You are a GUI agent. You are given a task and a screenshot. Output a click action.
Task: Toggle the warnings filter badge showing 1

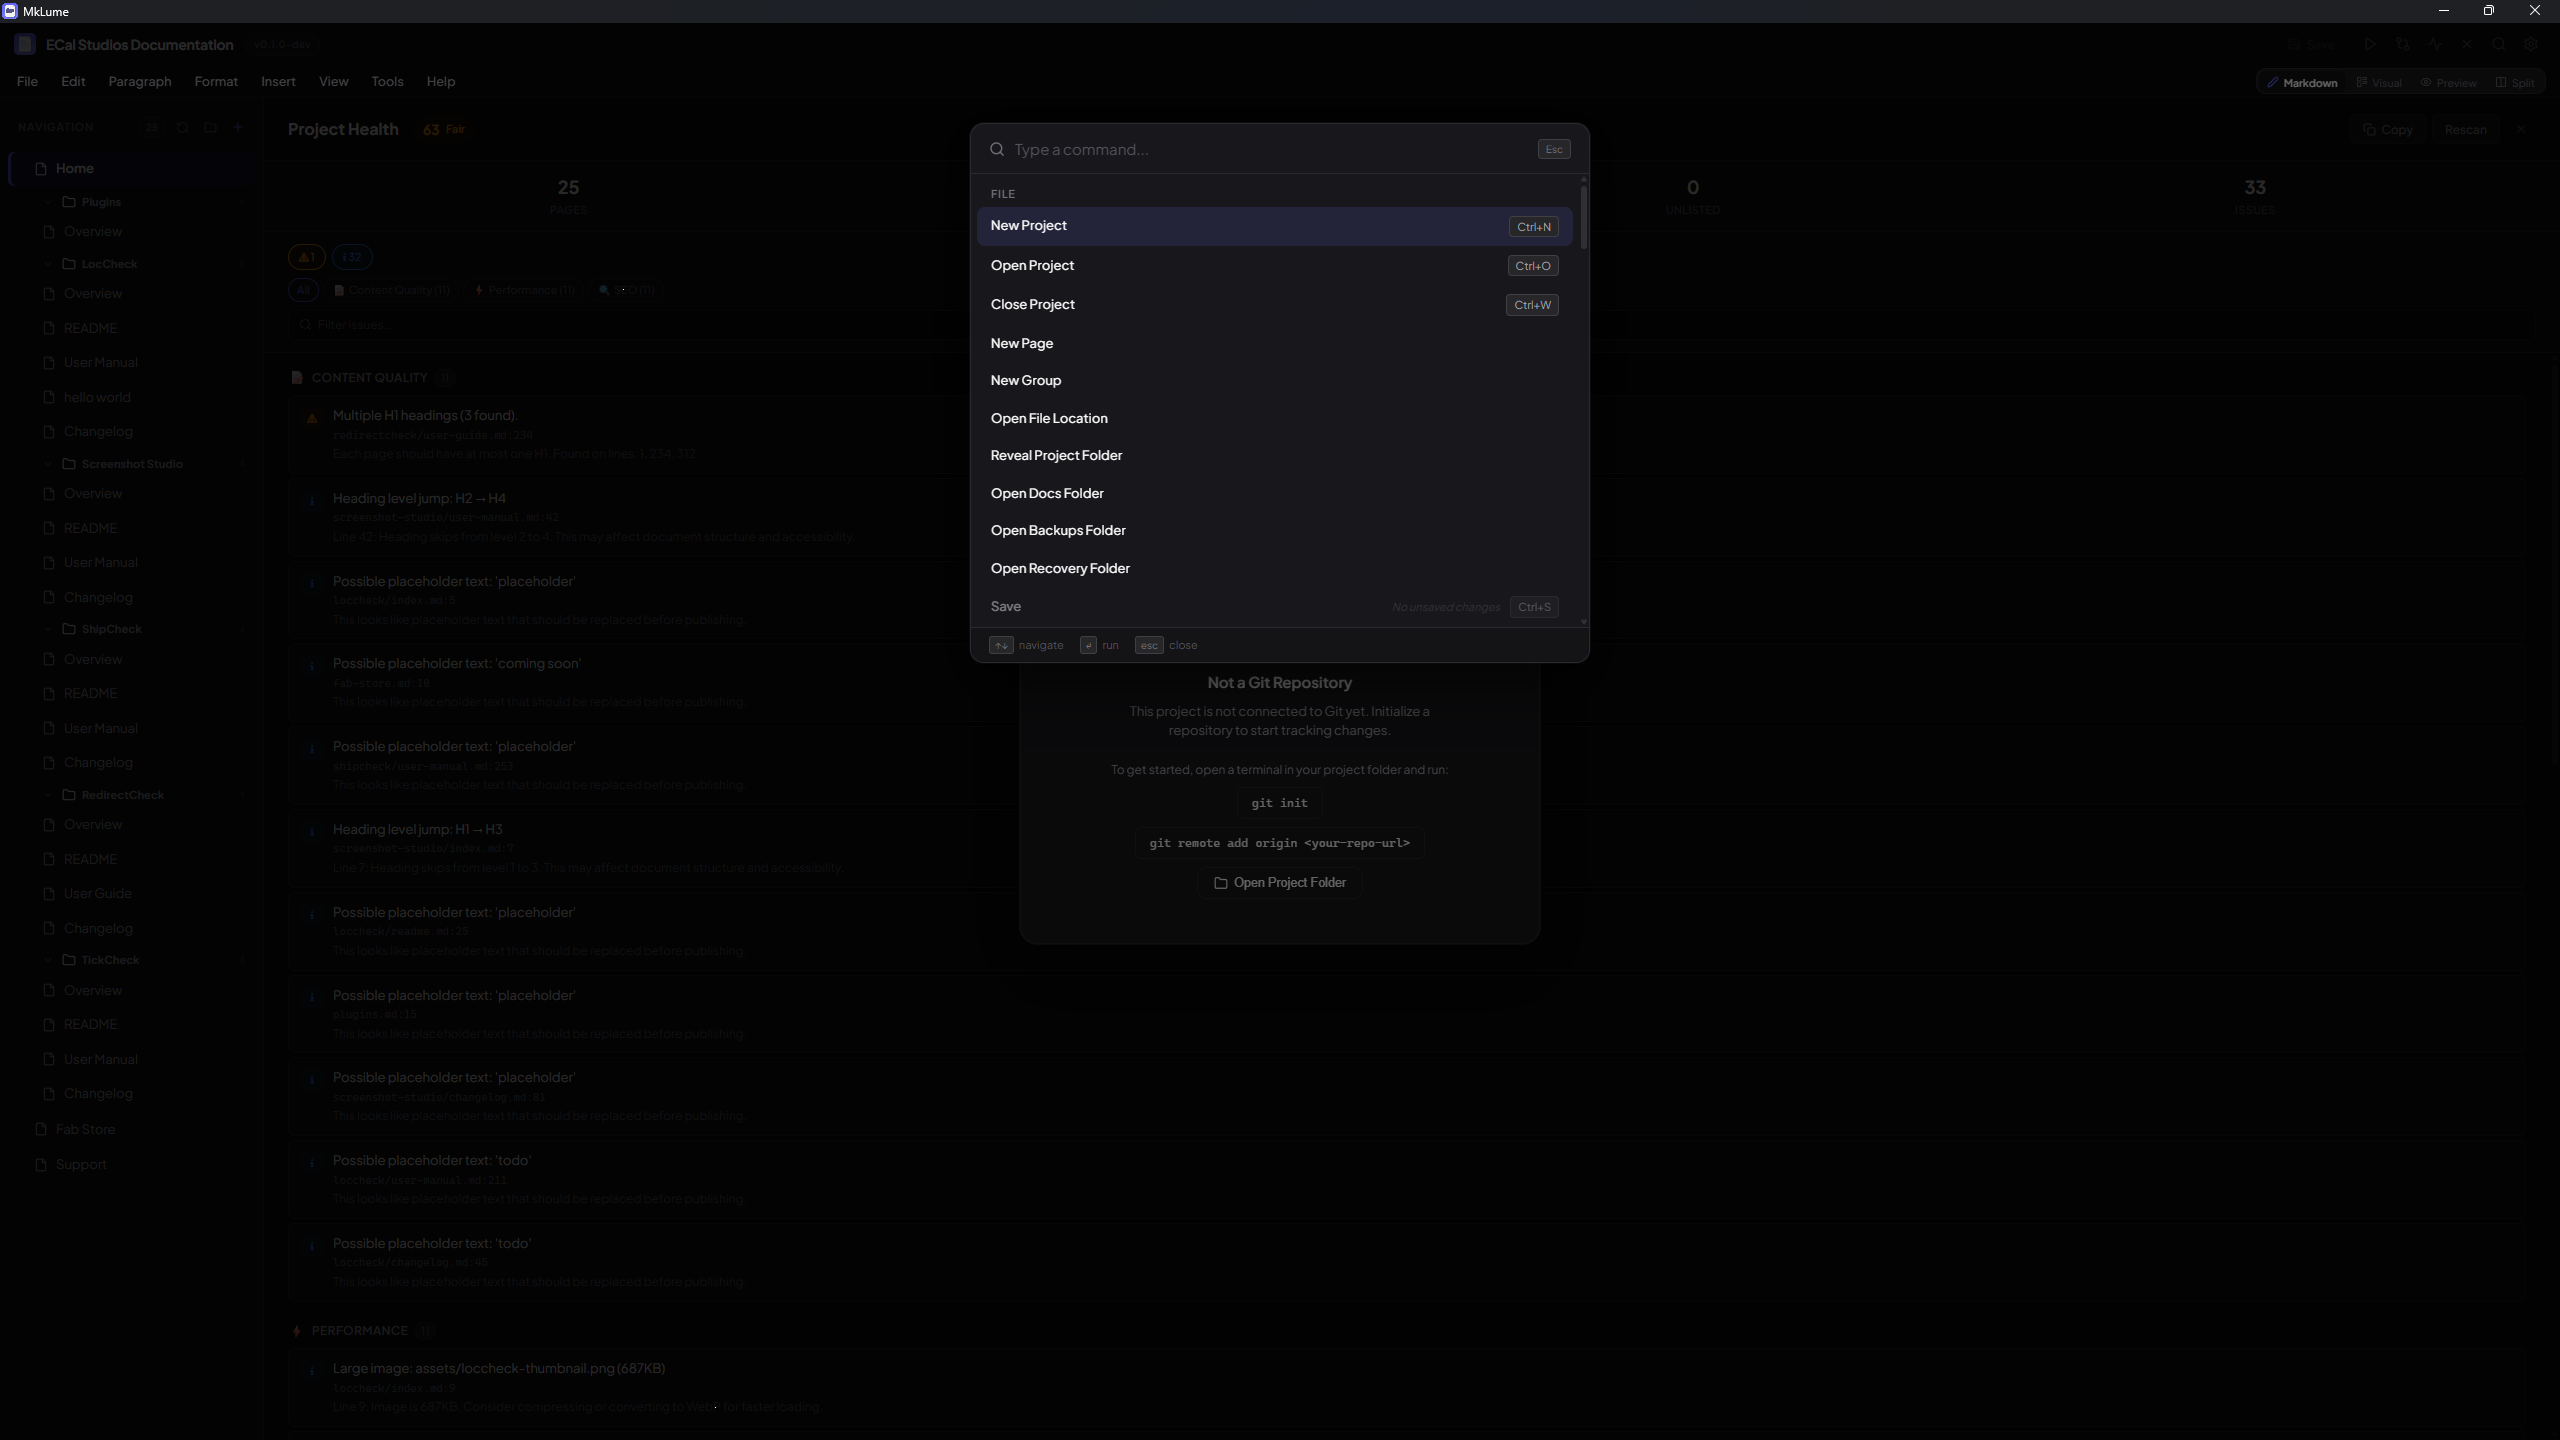[x=307, y=257]
